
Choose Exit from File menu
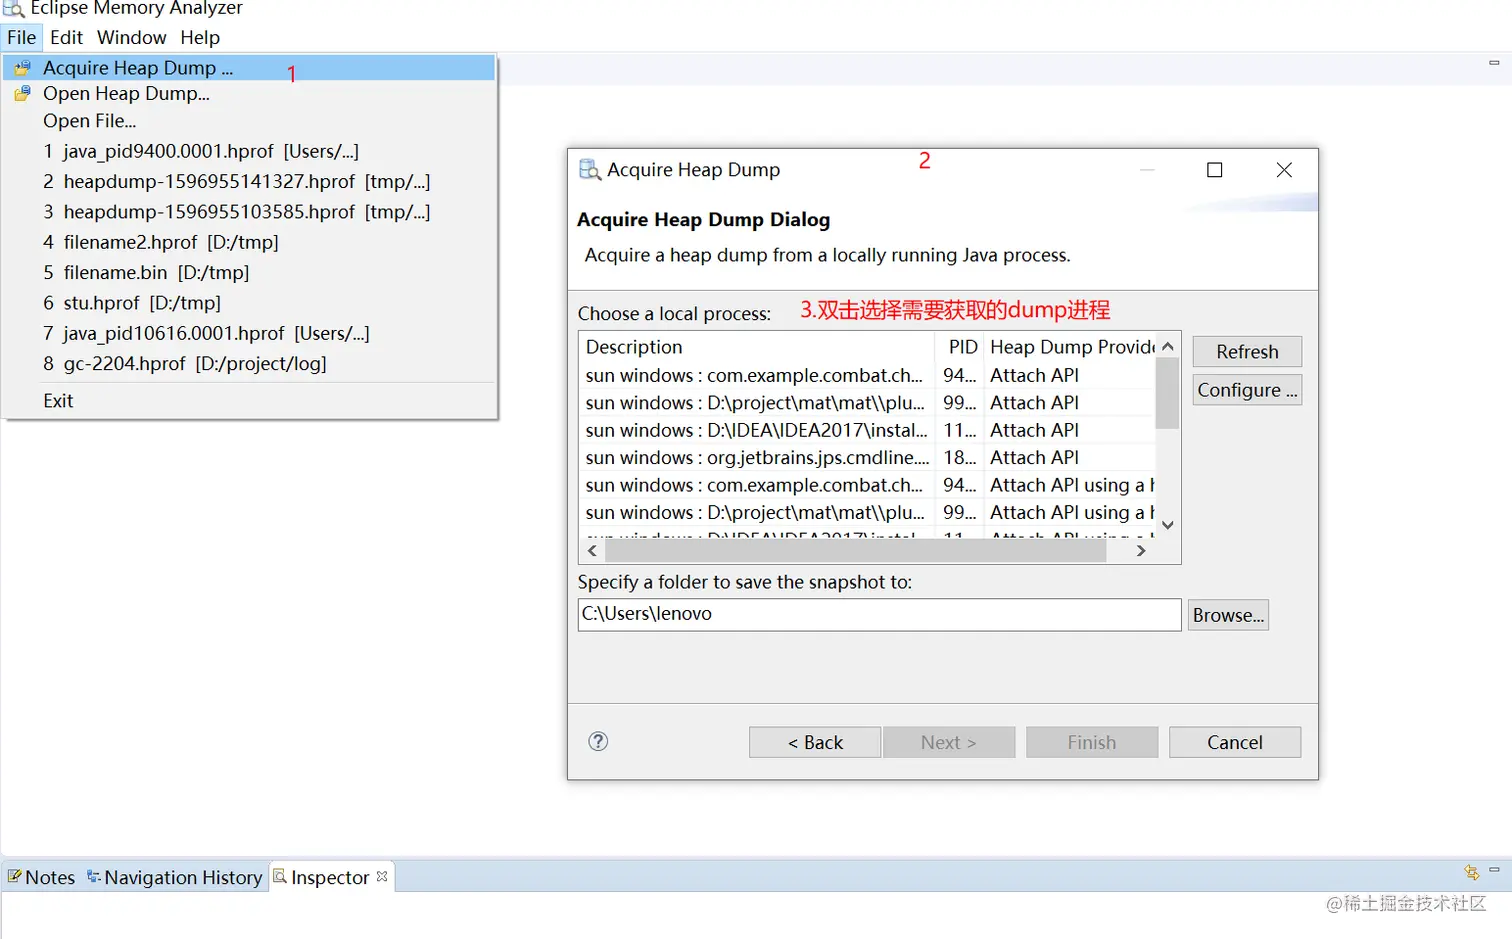coord(249,400)
